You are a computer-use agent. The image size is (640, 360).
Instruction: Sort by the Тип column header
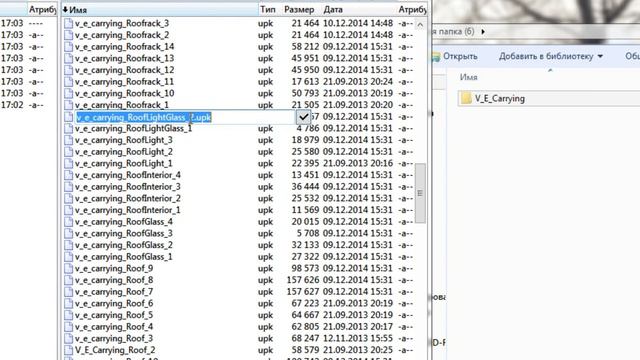point(268,9)
